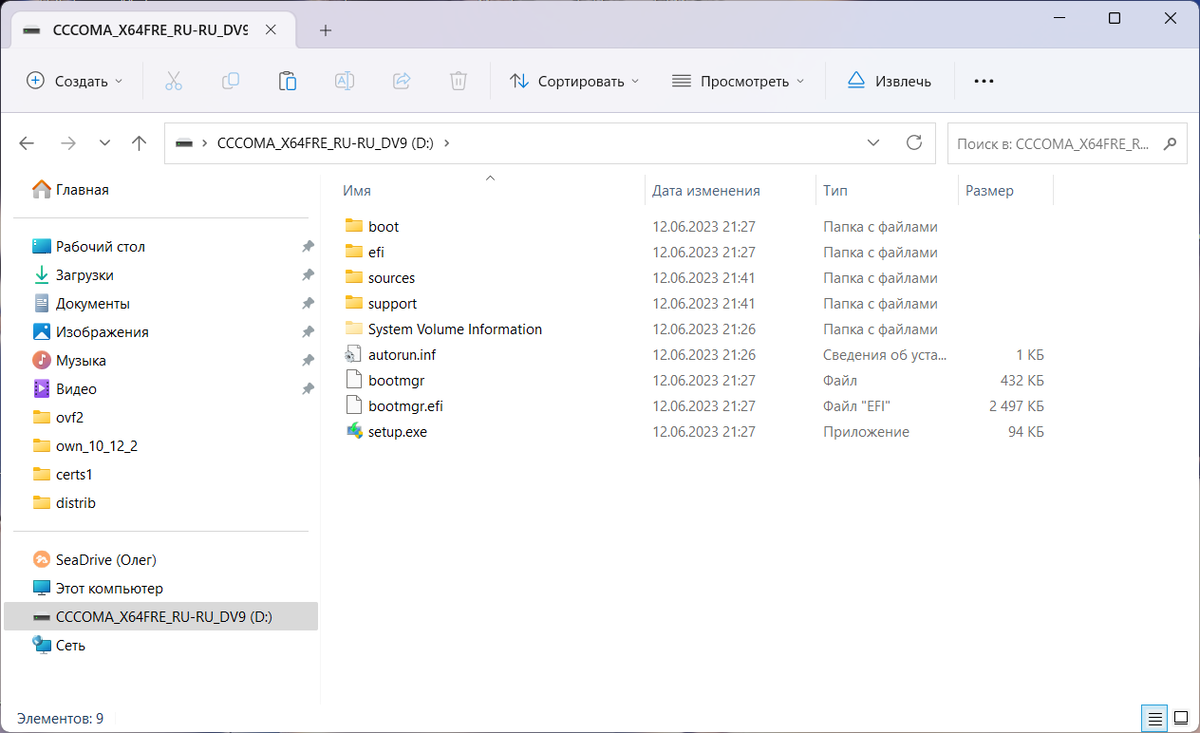Unpin Загрузки from quick access
This screenshot has width=1200, height=733.
point(308,274)
